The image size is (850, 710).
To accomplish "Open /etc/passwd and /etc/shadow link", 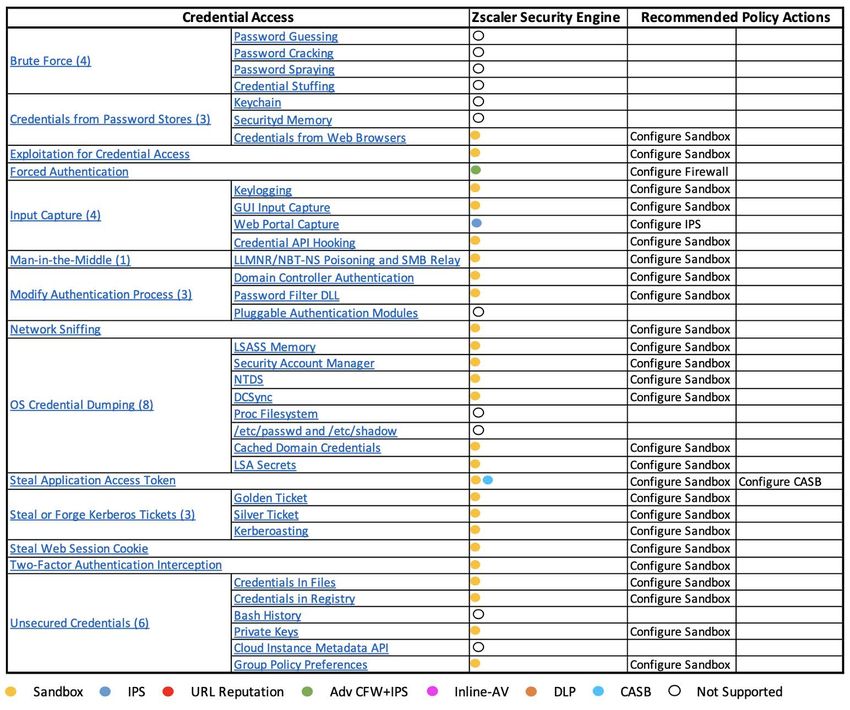I will 315,431.
